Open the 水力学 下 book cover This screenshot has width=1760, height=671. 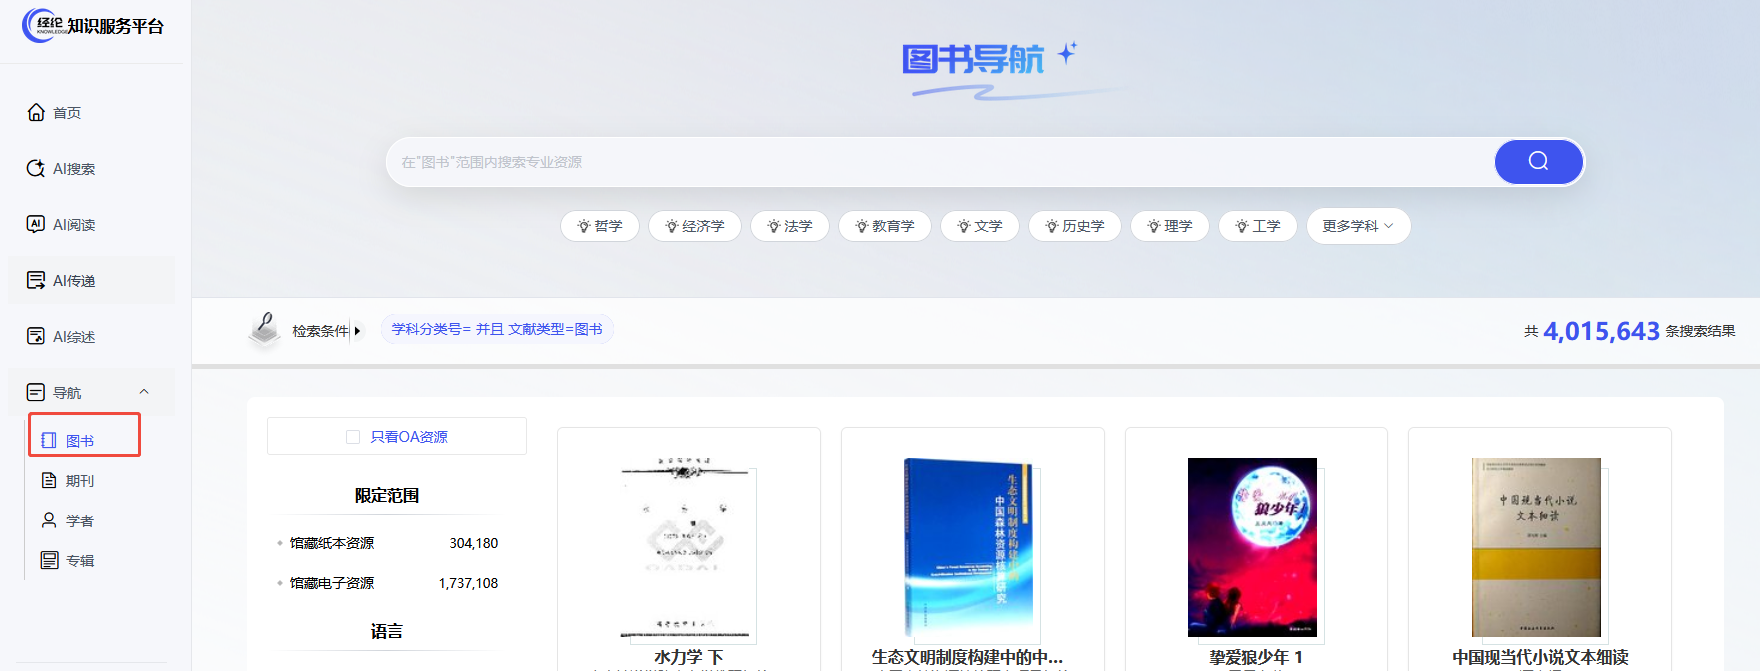(x=686, y=548)
